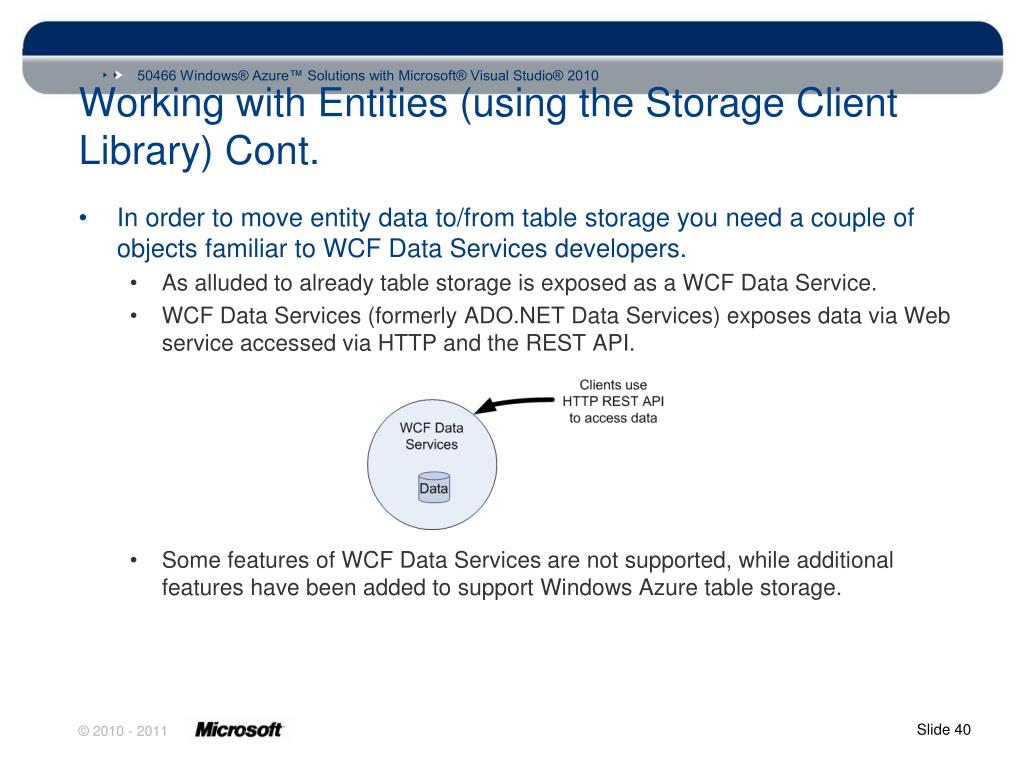1024x768 pixels.
Task: Click the Data cylinder icon
Action: 434,487
